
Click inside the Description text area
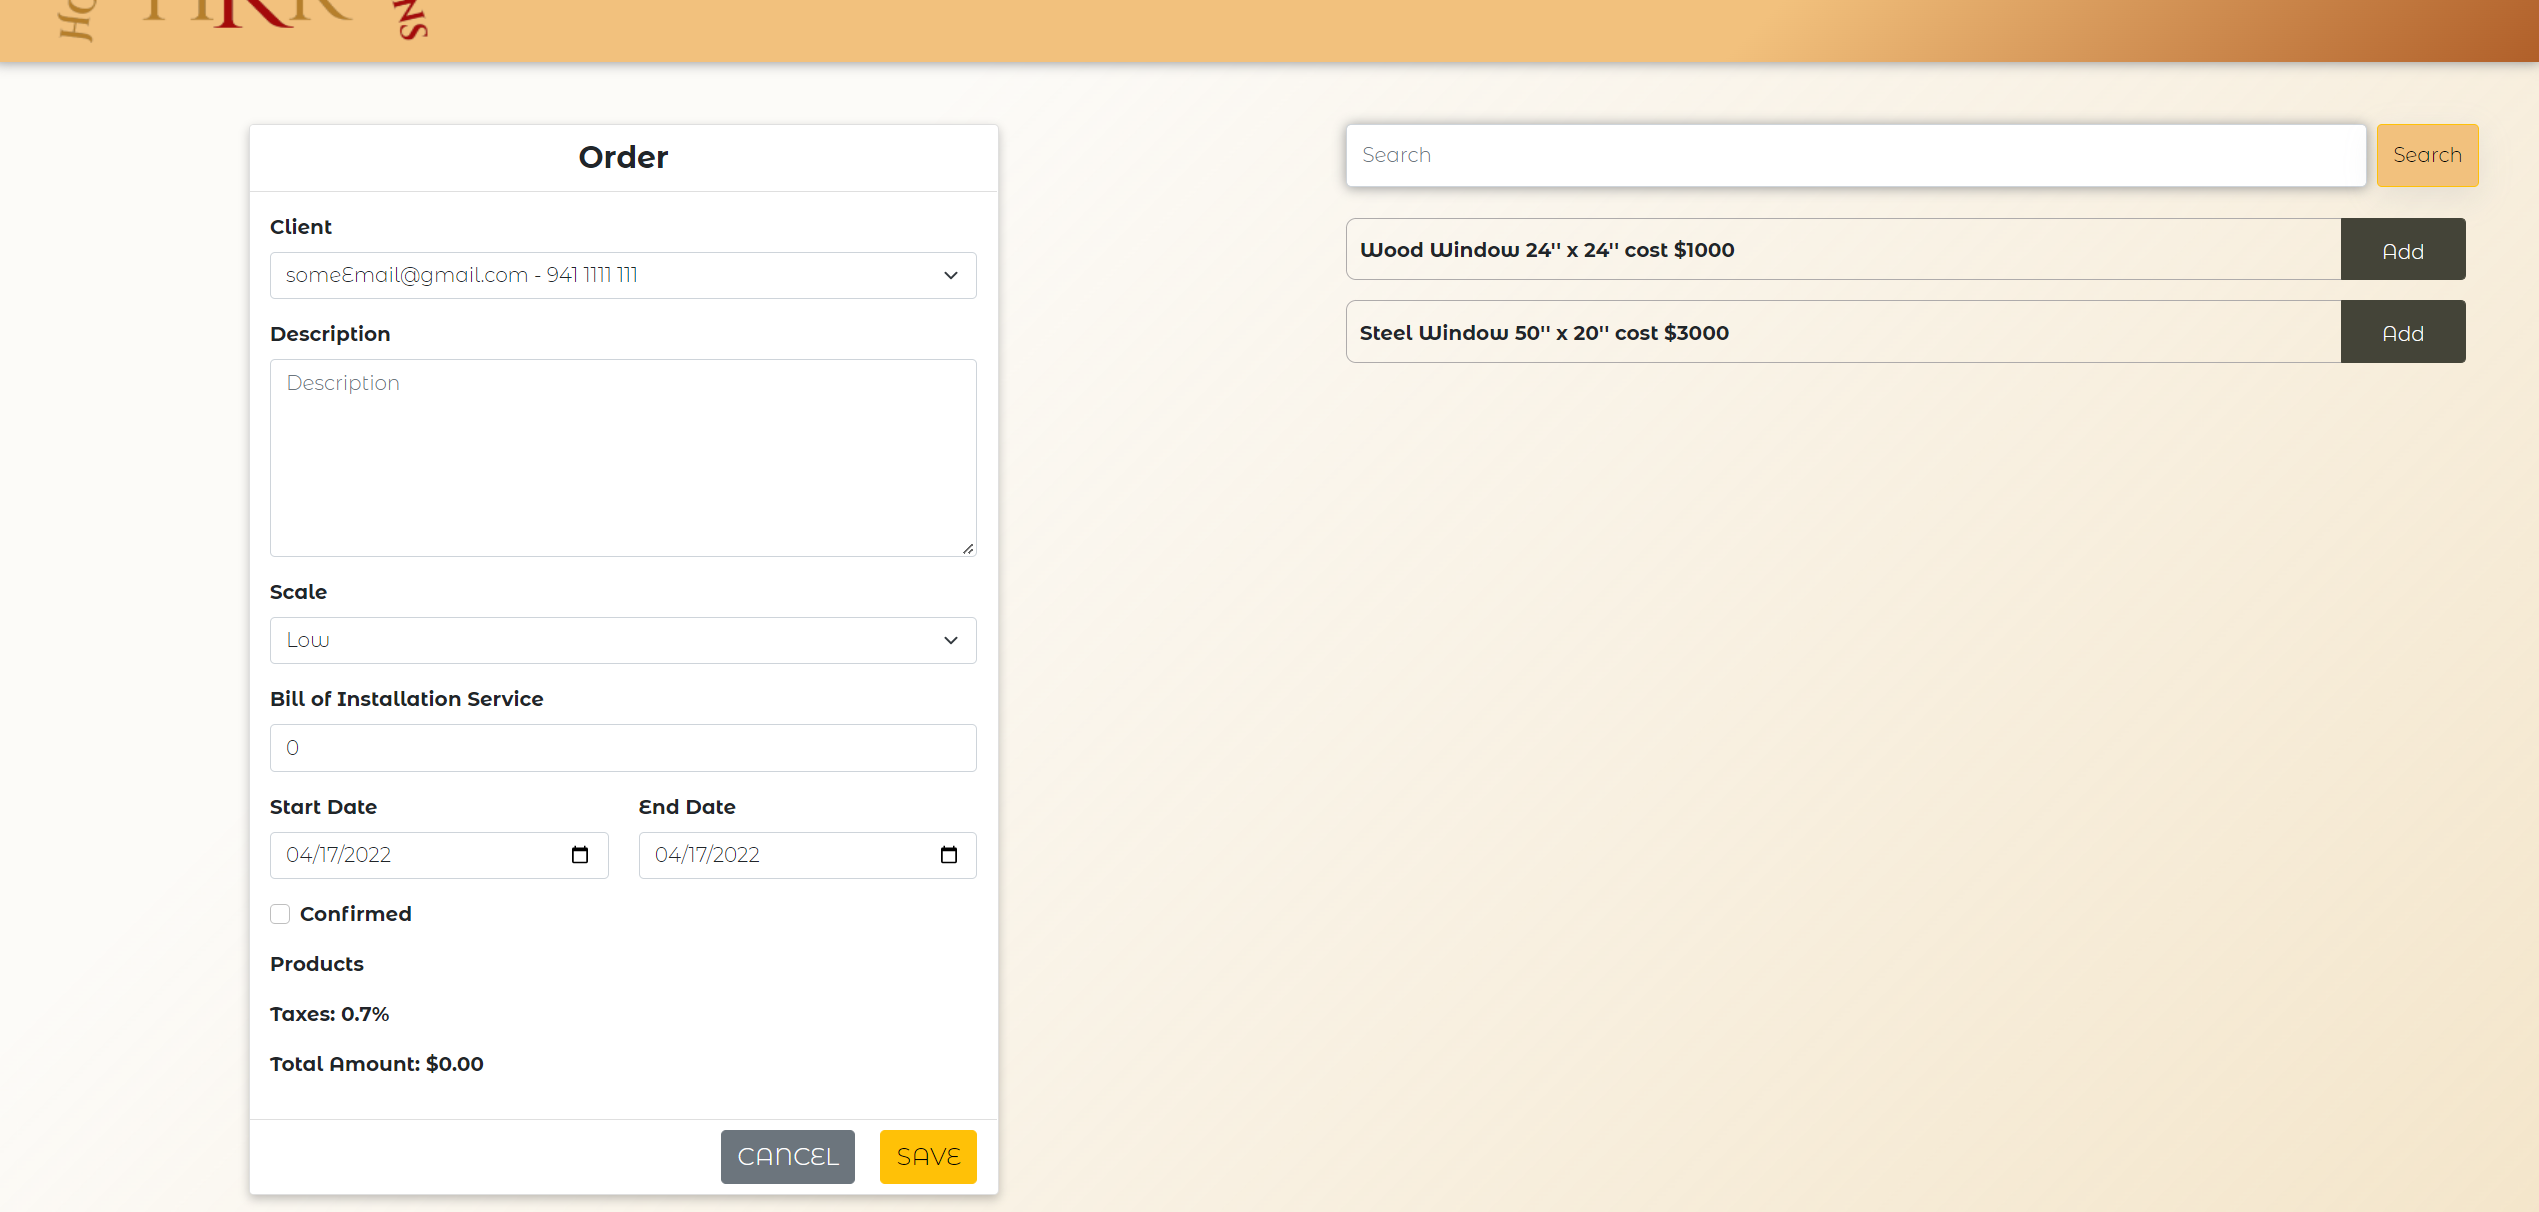[622, 458]
